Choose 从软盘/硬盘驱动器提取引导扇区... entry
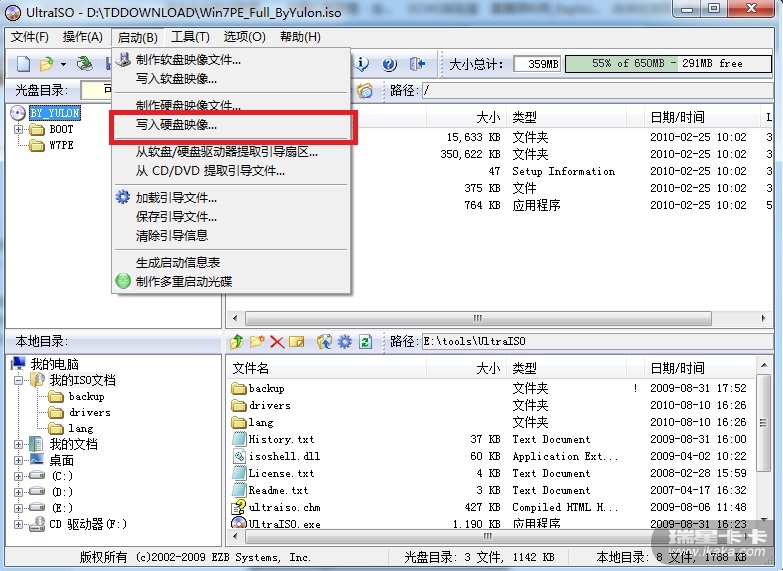 pyautogui.click(x=232, y=152)
